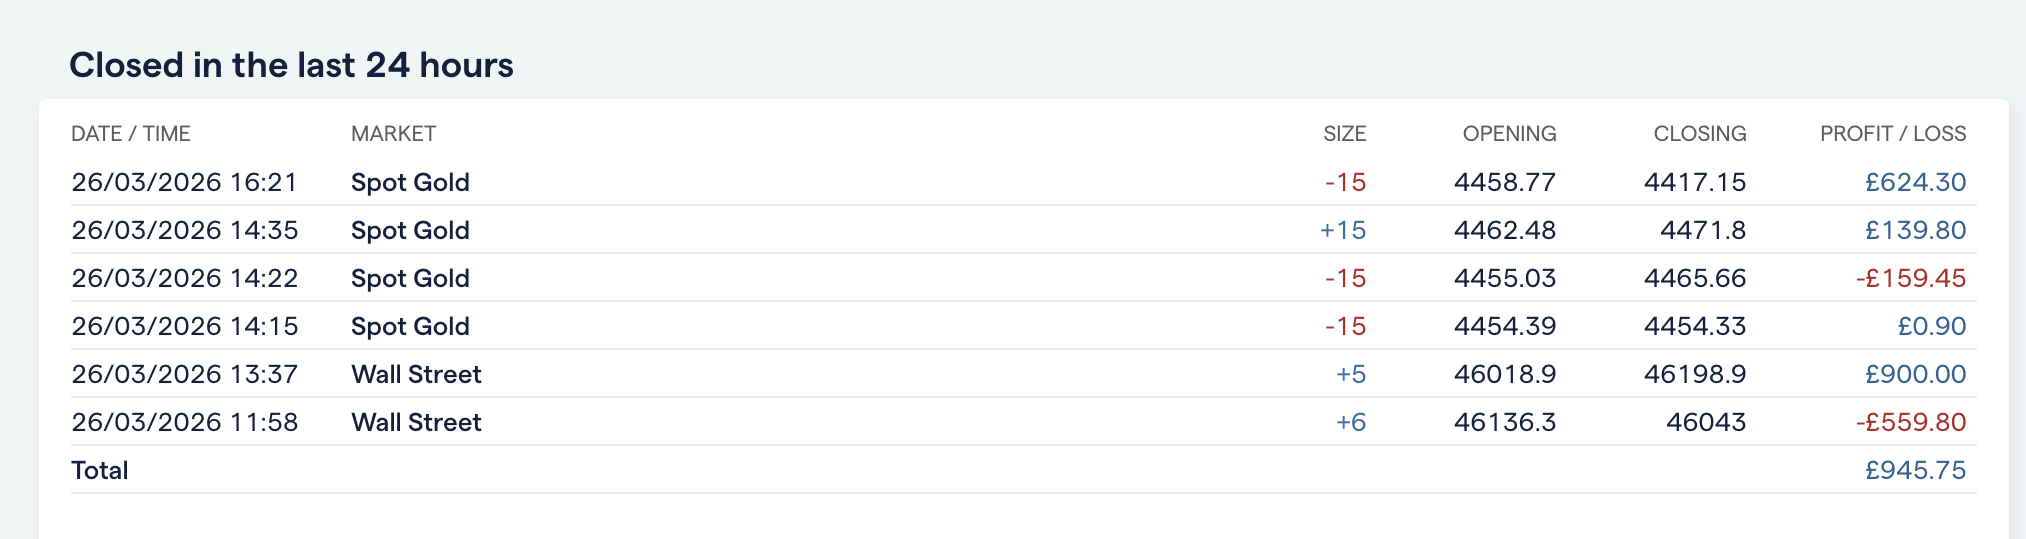Screen dimensions: 2026x539
Task: Click the Wall Street market at 11:58
Action: point(416,422)
